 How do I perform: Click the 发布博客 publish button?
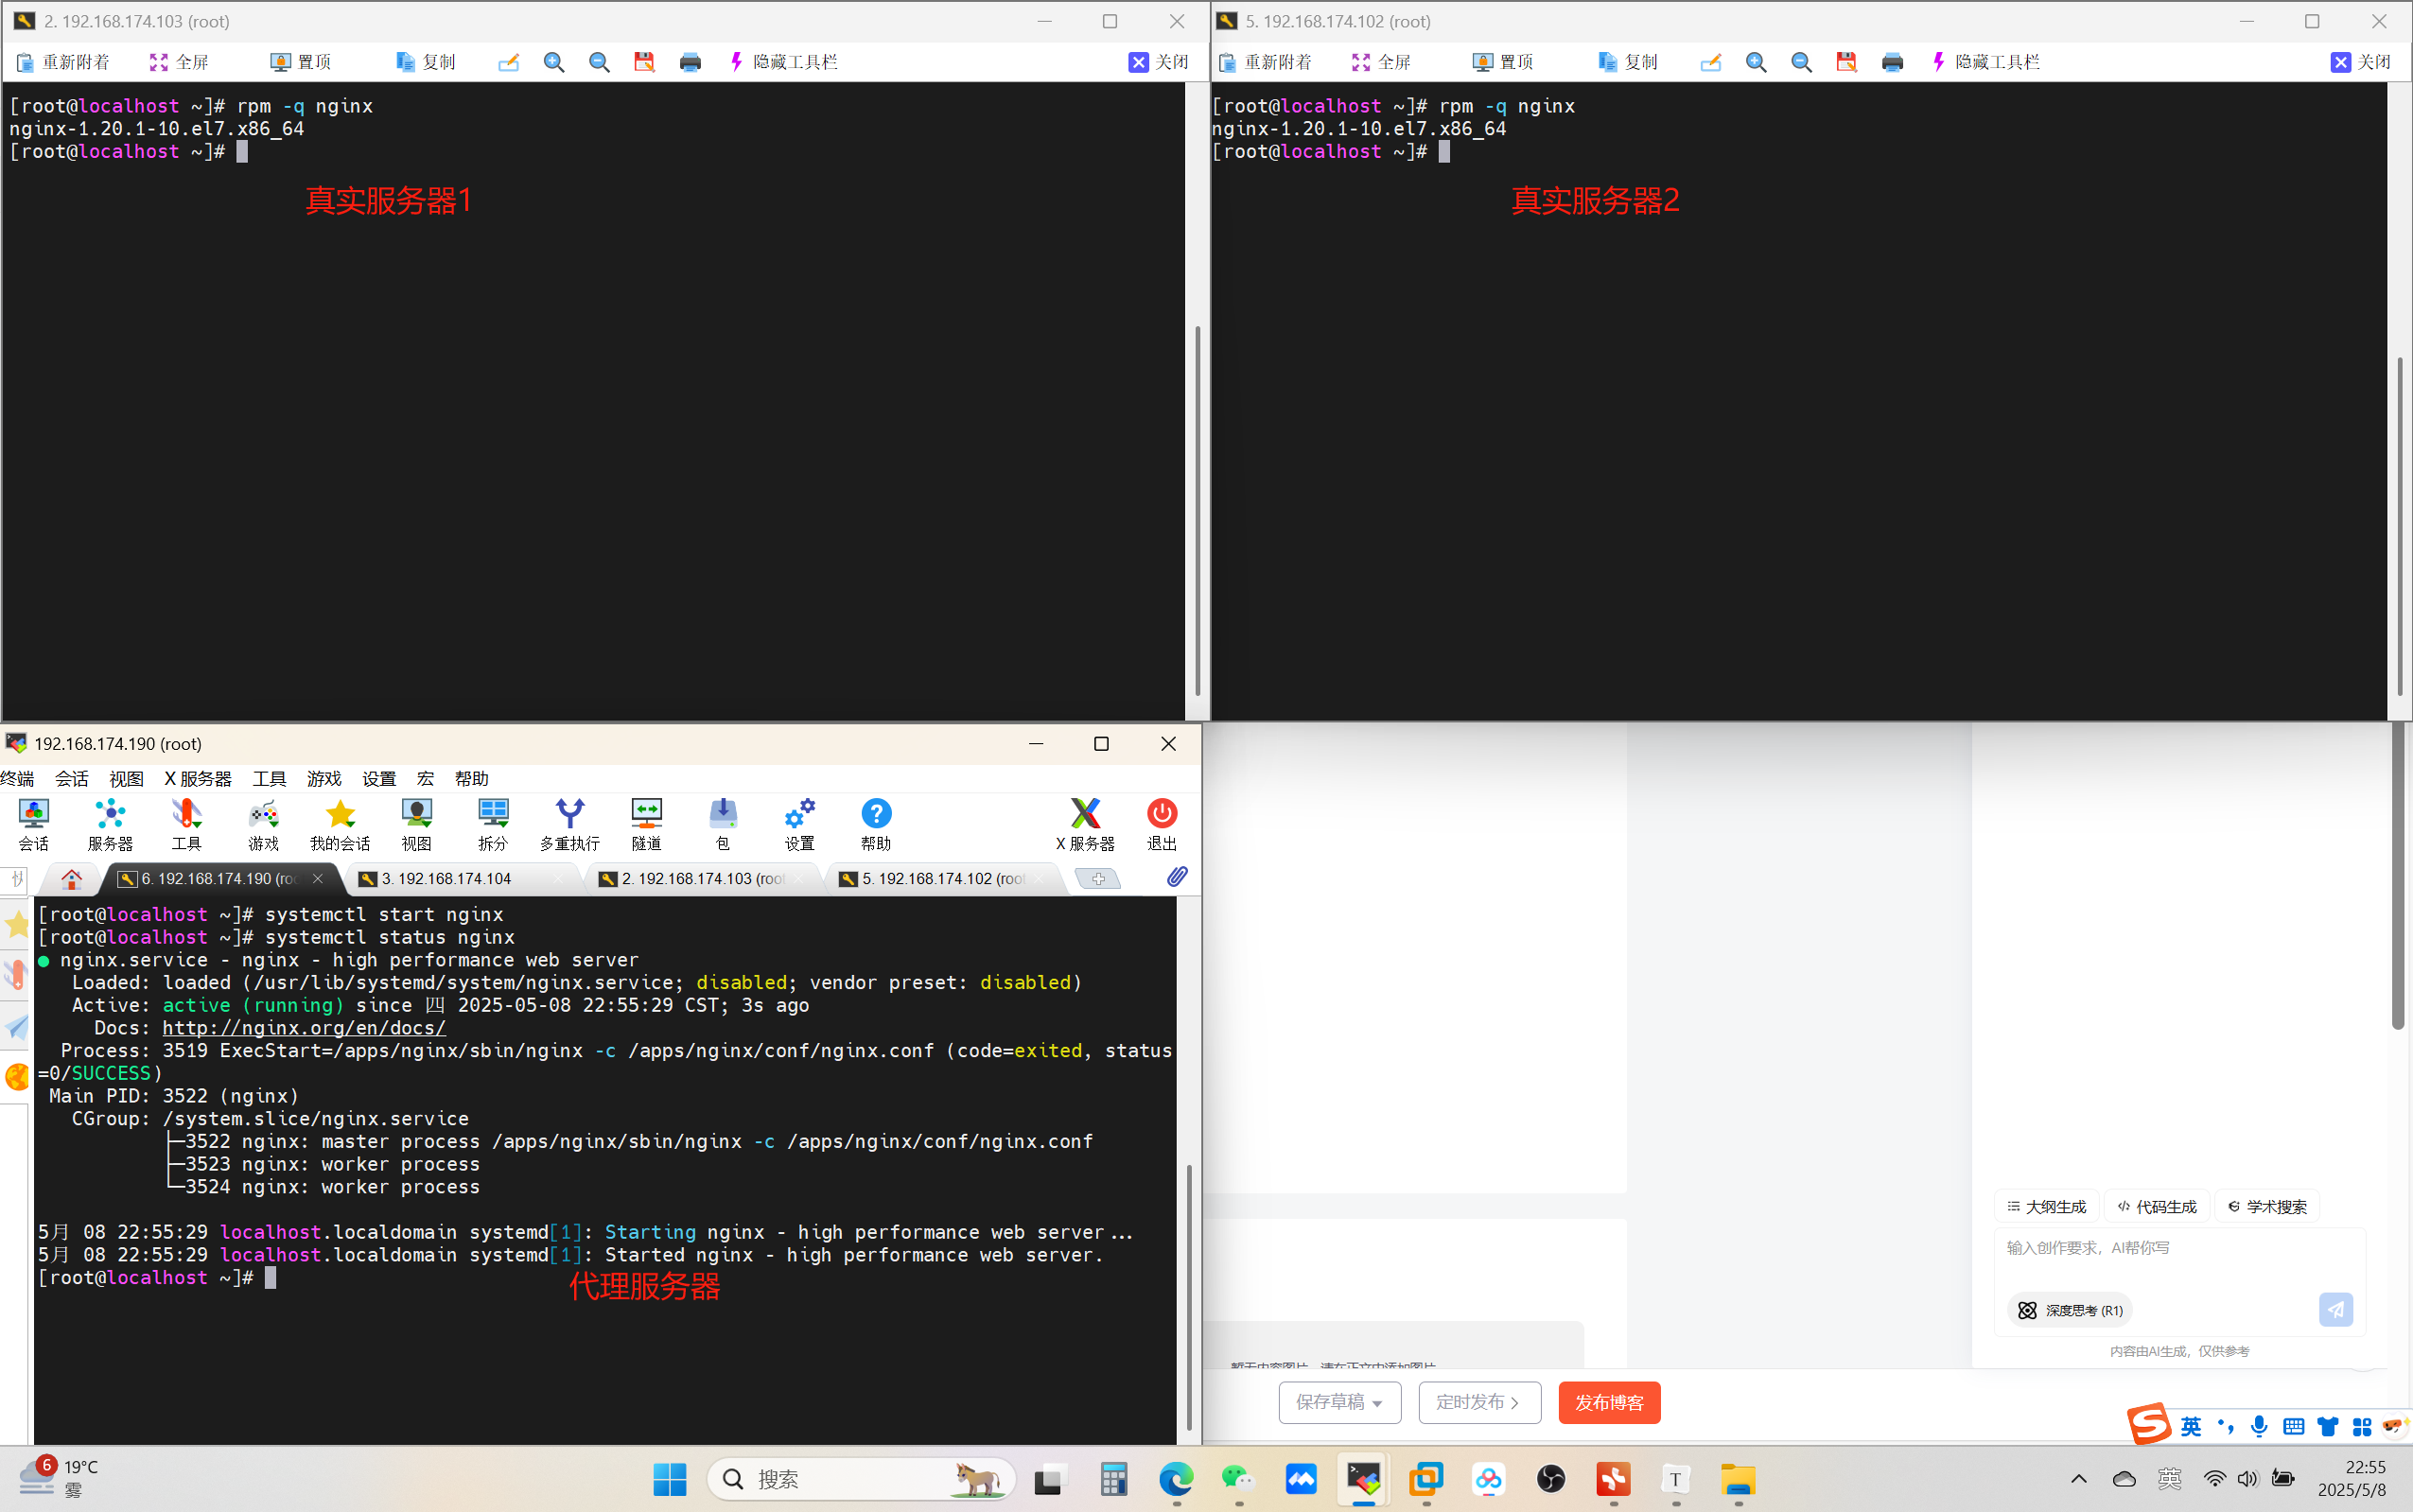1608,1402
